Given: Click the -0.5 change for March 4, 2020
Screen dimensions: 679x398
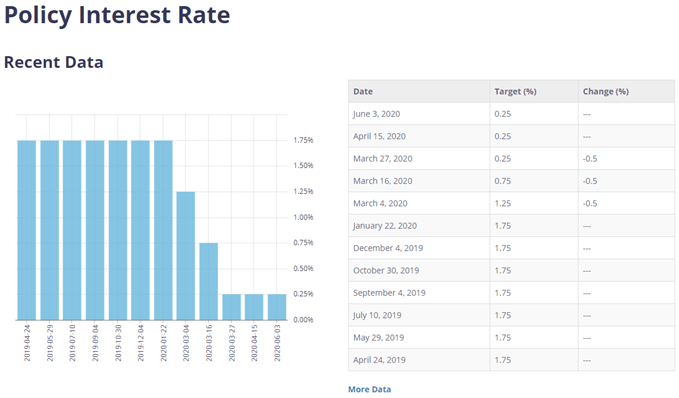Looking at the screenshot, I should [590, 204].
